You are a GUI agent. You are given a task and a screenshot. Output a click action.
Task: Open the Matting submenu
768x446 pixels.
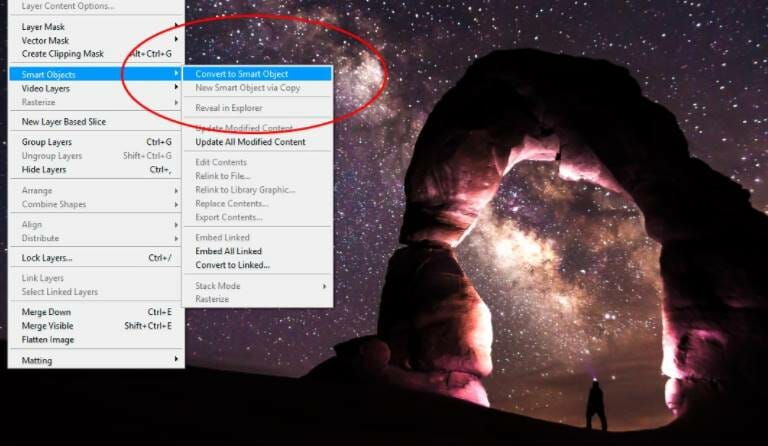click(x=96, y=360)
